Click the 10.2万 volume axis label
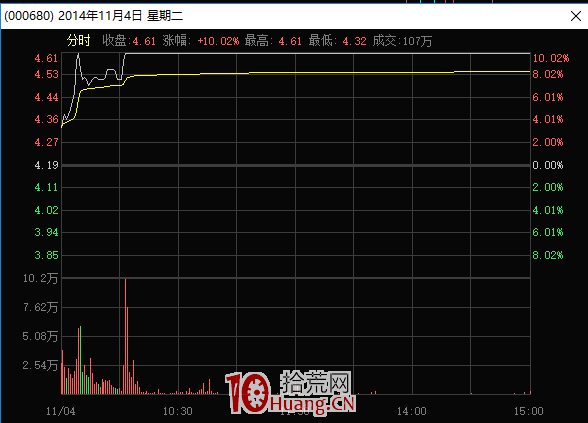The width and height of the screenshot is (588, 423). (x=40, y=278)
